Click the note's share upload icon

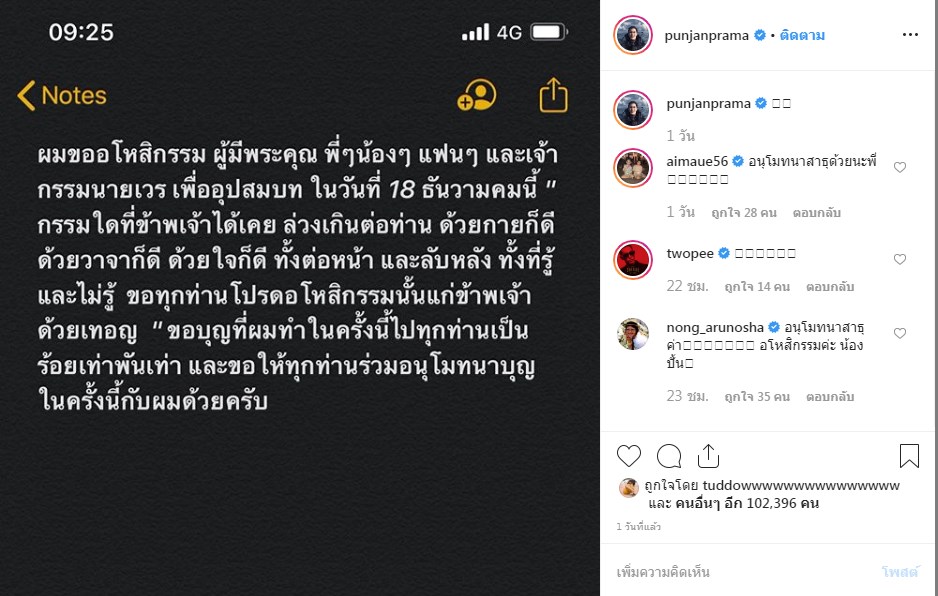point(553,95)
